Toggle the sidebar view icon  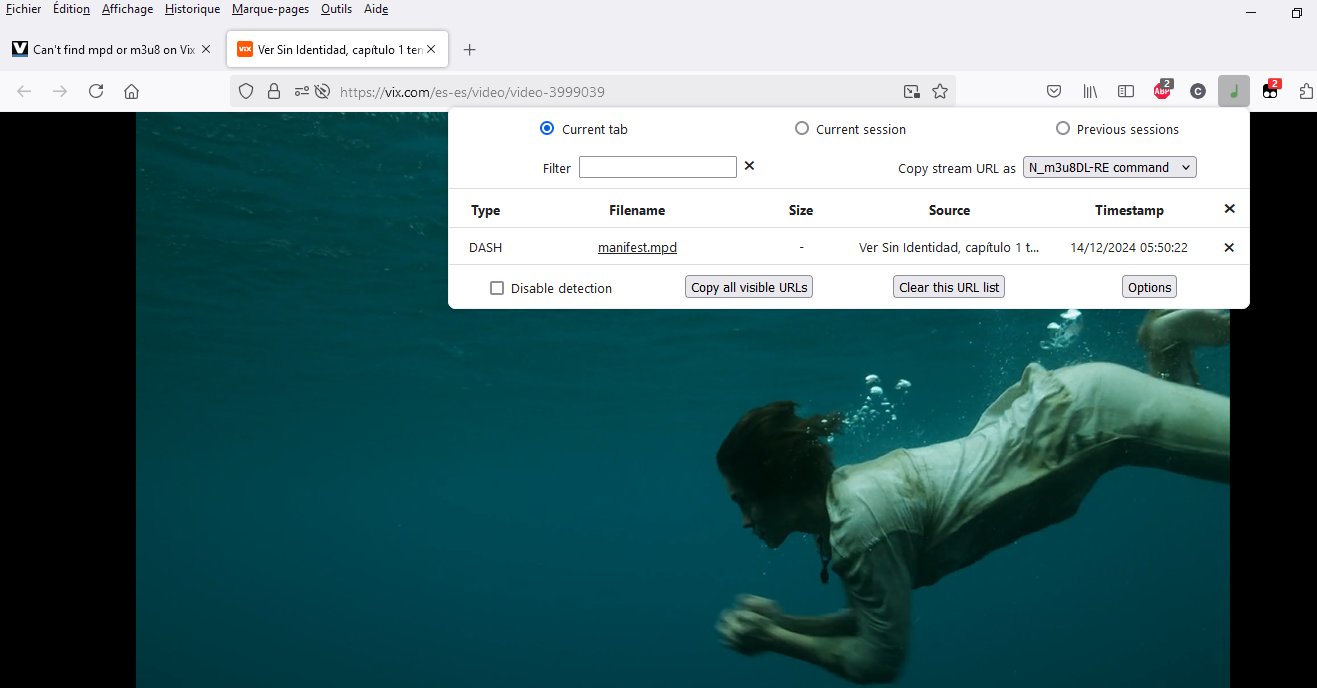1126,91
